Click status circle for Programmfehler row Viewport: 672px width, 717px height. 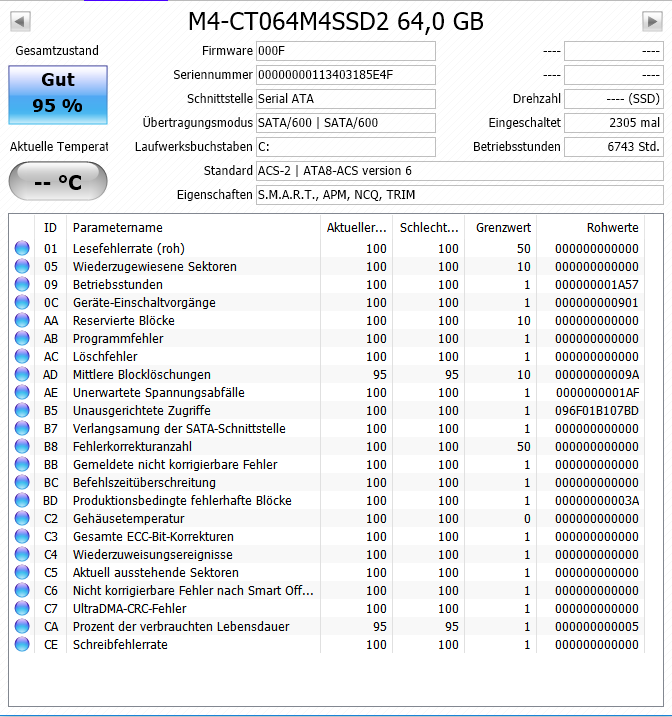pyautogui.click(x=22, y=338)
